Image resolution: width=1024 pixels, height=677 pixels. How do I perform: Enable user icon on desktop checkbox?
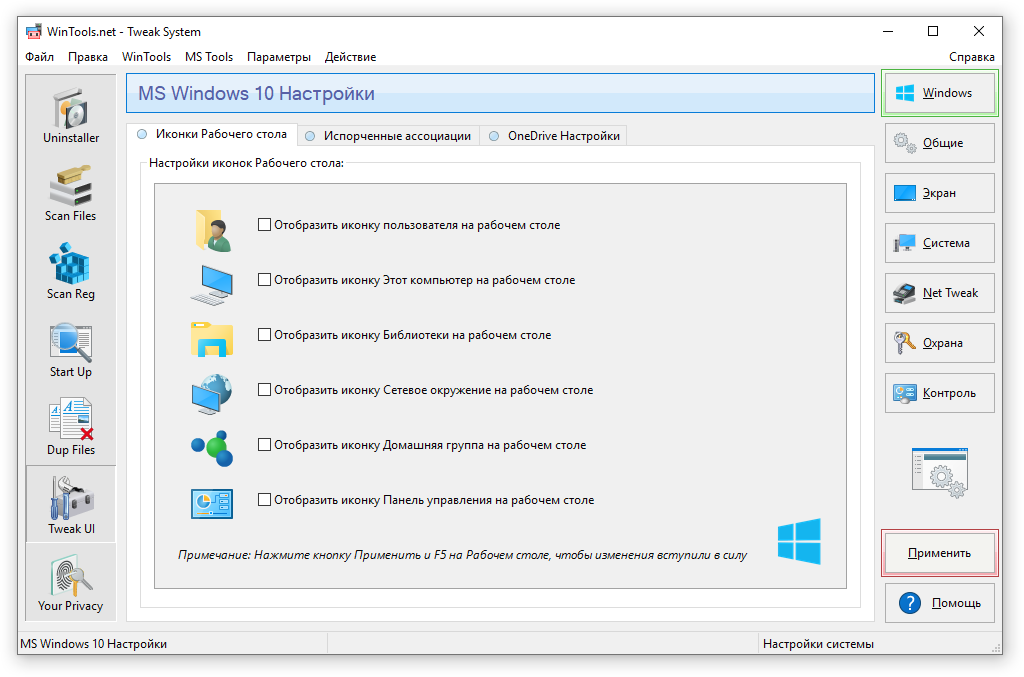[x=264, y=225]
